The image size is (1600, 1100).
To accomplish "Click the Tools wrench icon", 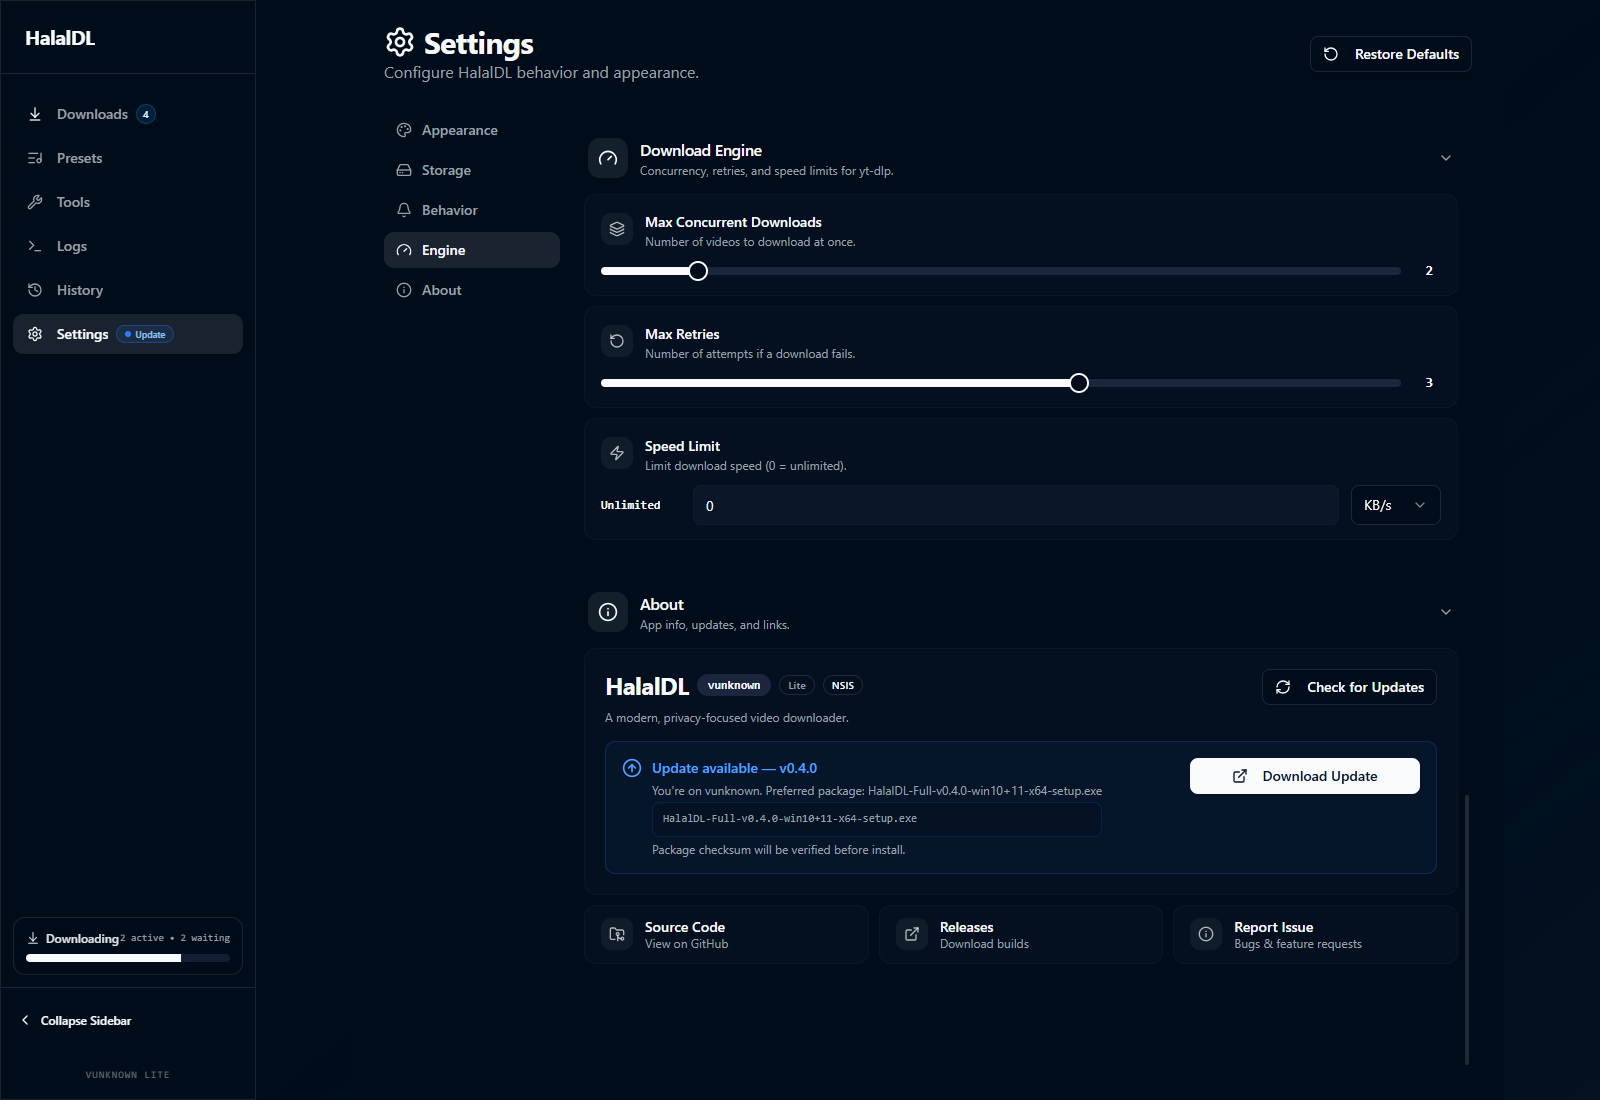I will 35,202.
